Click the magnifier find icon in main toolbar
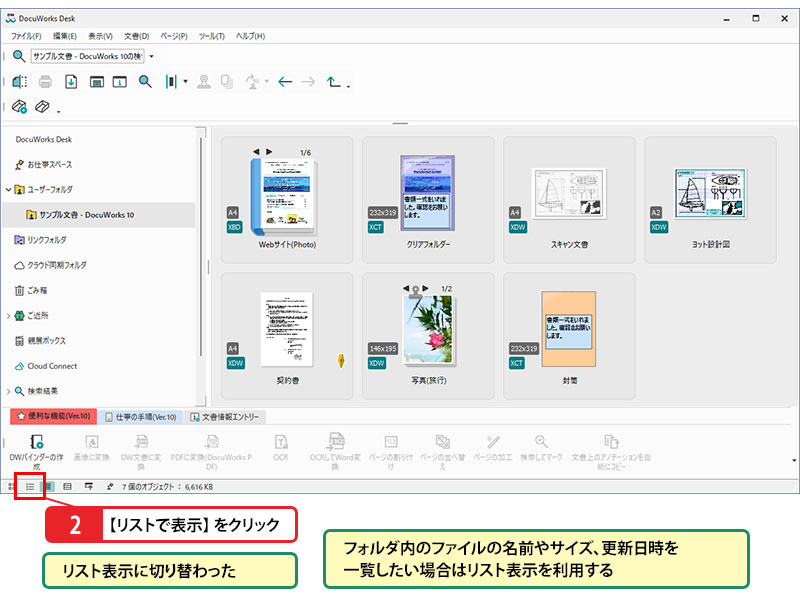This screenshot has height=600, width=800. [x=145, y=82]
